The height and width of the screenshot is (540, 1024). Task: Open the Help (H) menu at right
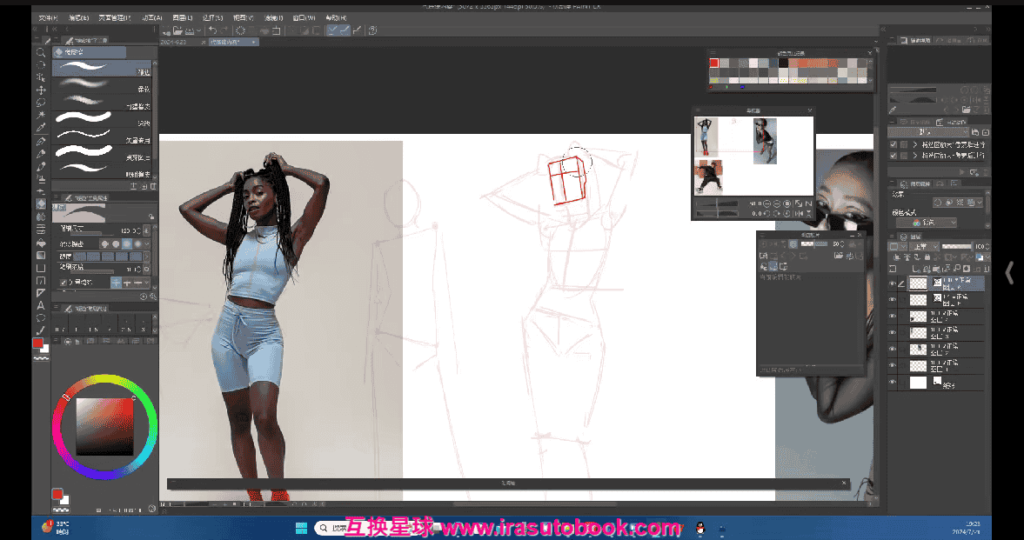(336, 18)
